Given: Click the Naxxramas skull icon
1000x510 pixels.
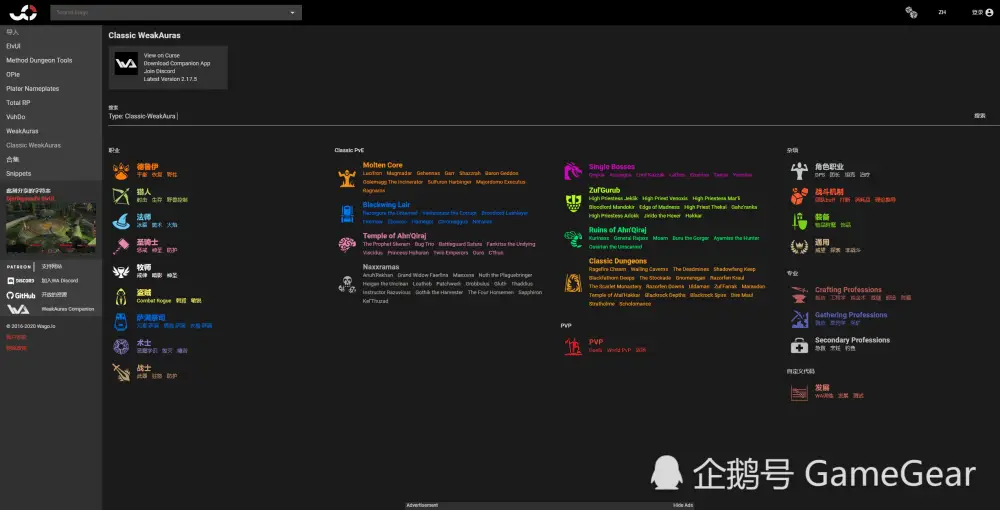Looking at the screenshot, I should (347, 284).
